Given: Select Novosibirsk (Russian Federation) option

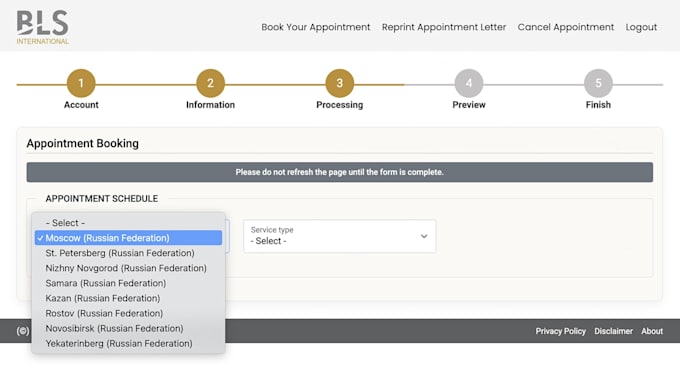Looking at the screenshot, I should point(128,328).
